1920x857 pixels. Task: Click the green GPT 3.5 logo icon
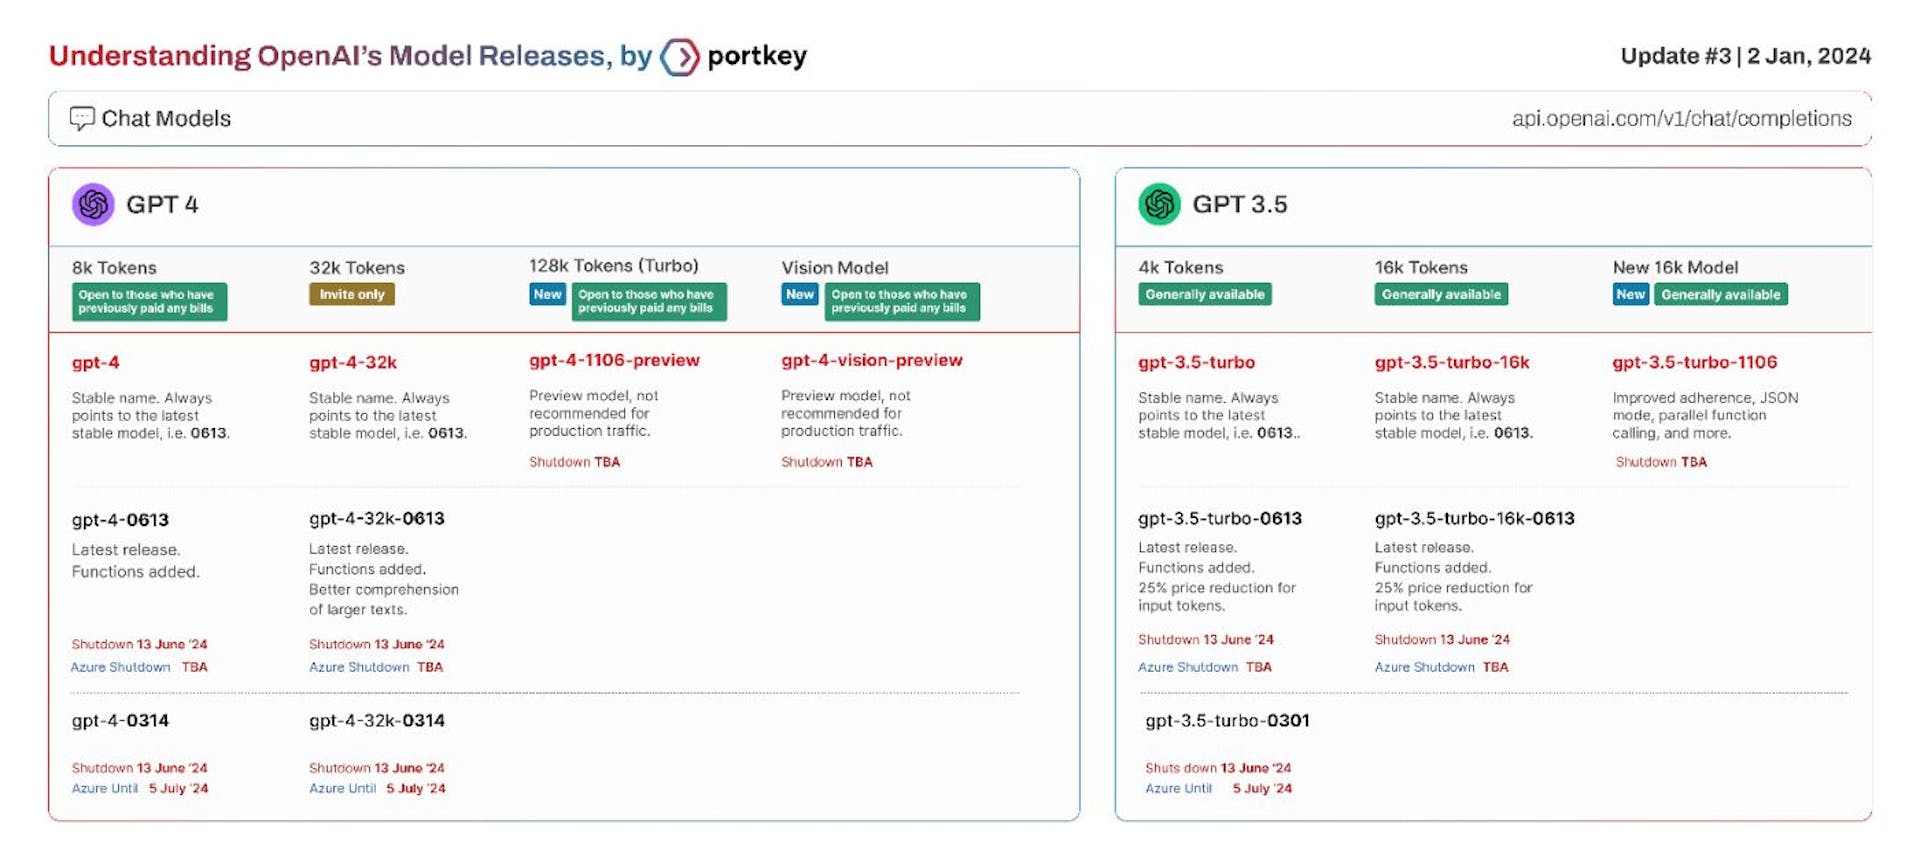click(x=1159, y=204)
